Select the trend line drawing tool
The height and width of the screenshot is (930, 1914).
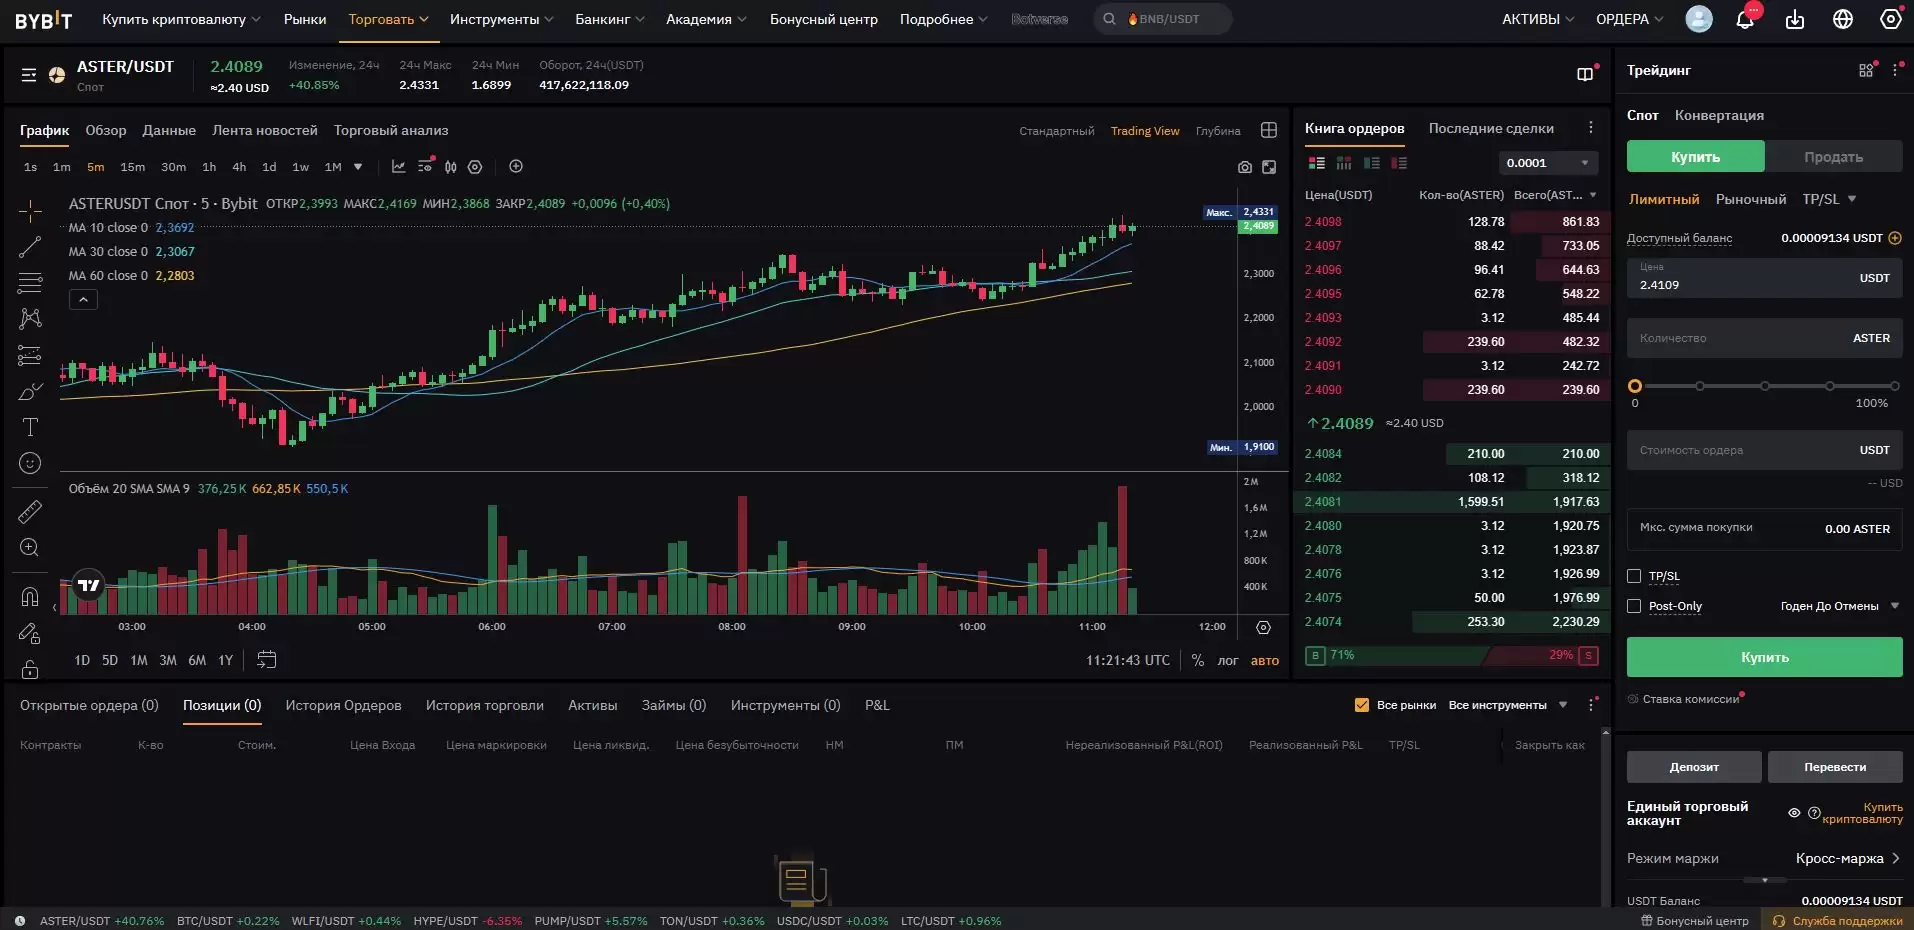(x=30, y=247)
